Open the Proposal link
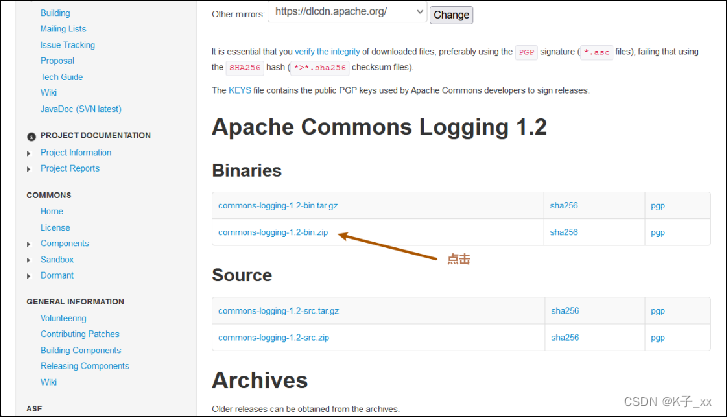 click(x=57, y=61)
